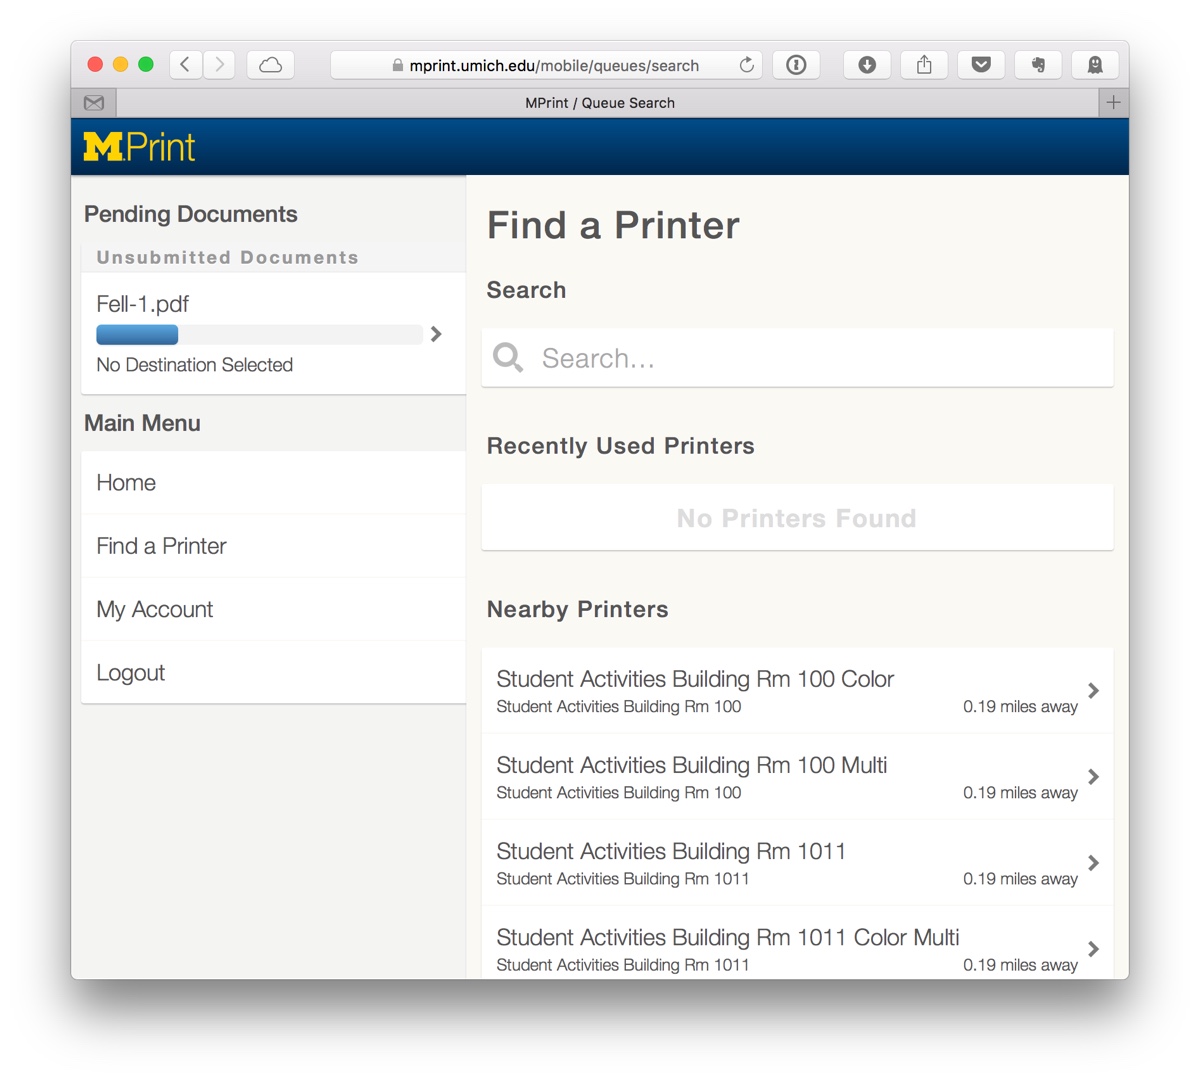Select Student Activities Building Rm 100 Color

tap(797, 691)
